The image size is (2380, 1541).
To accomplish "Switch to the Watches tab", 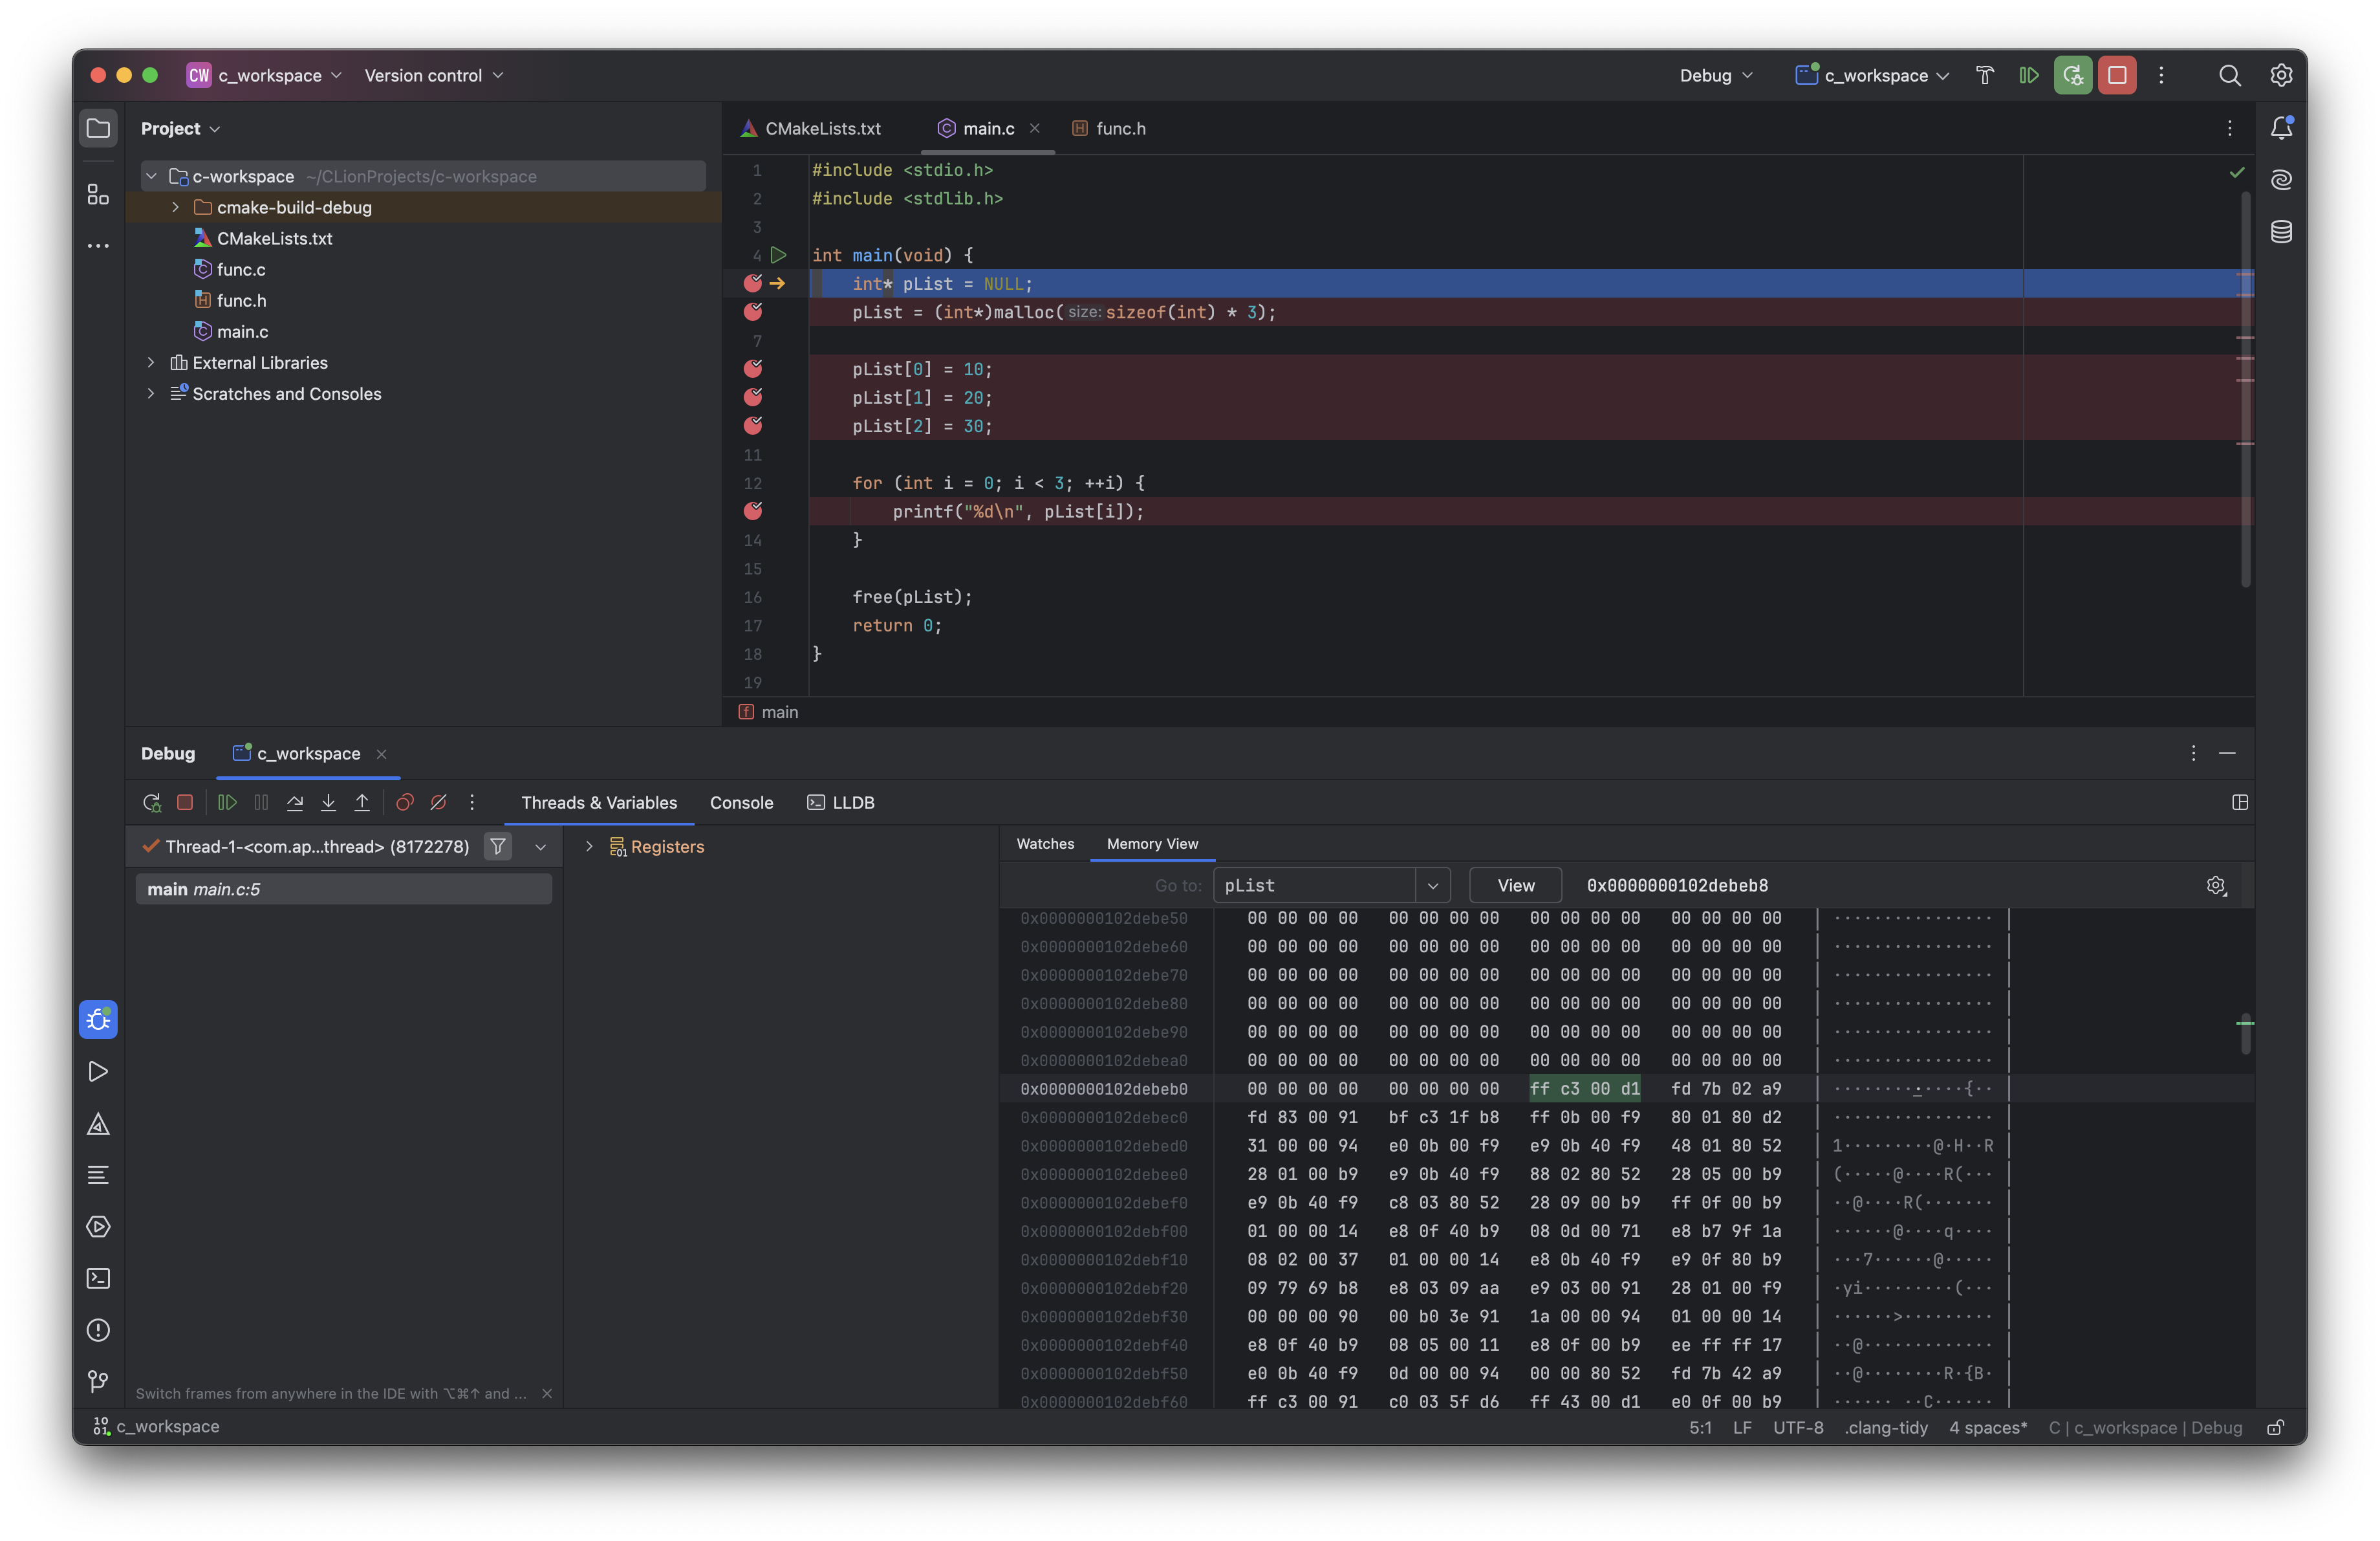I will click(1043, 844).
